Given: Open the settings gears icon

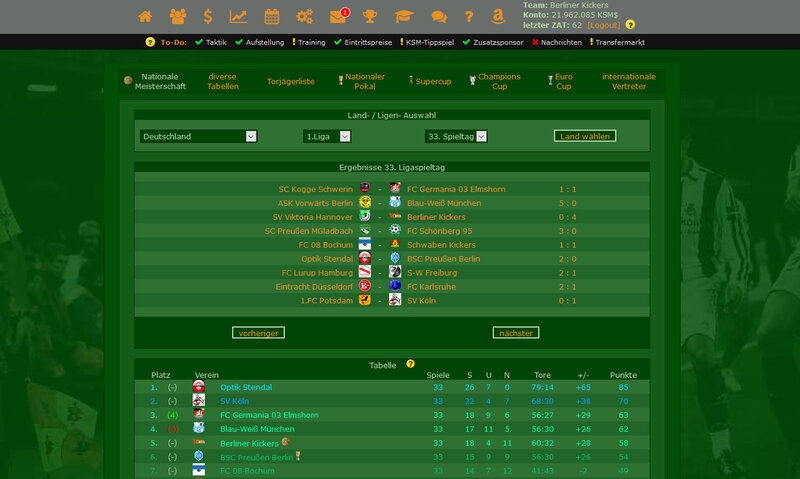Looking at the screenshot, I should tap(305, 17).
